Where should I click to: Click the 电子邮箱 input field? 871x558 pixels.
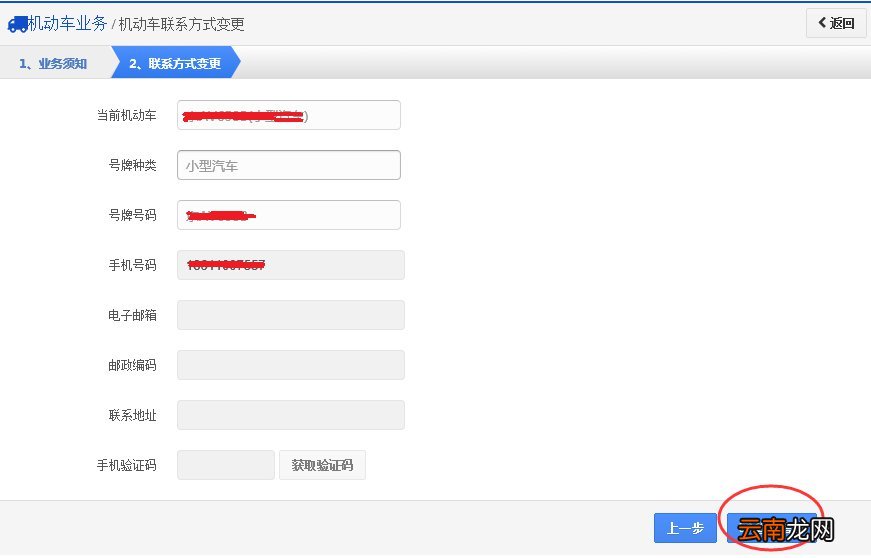click(x=291, y=315)
